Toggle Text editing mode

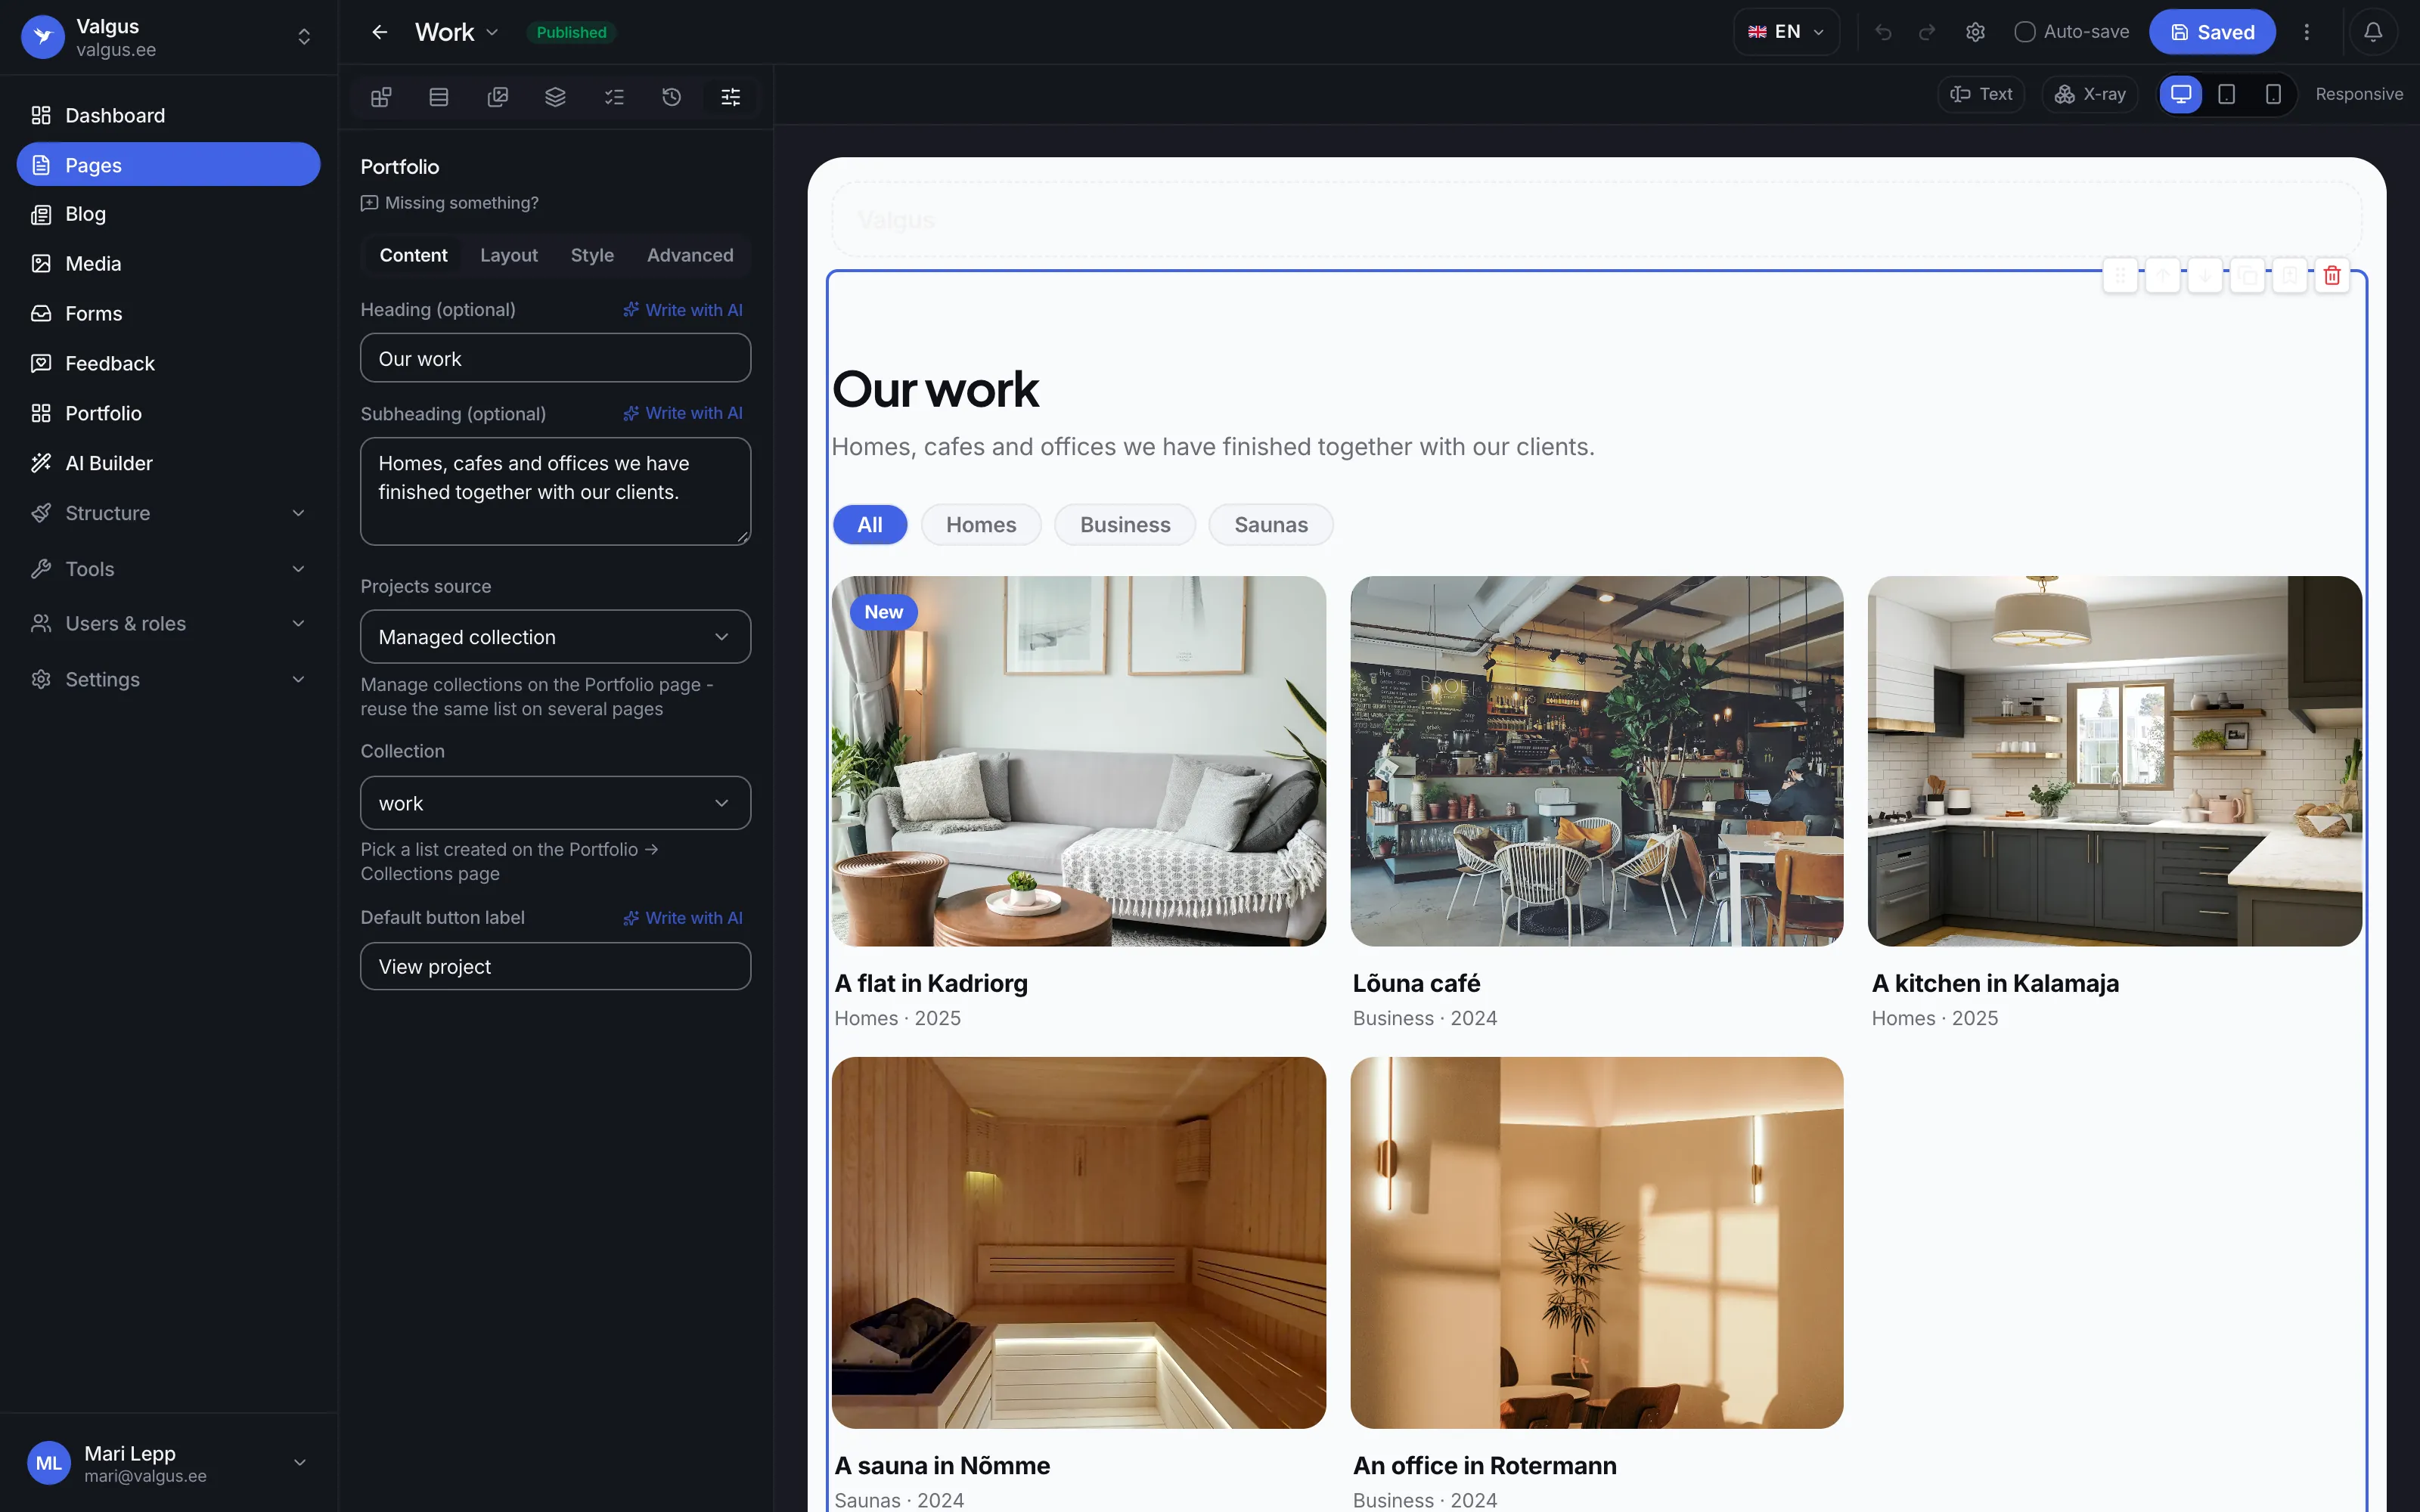[x=1981, y=94]
